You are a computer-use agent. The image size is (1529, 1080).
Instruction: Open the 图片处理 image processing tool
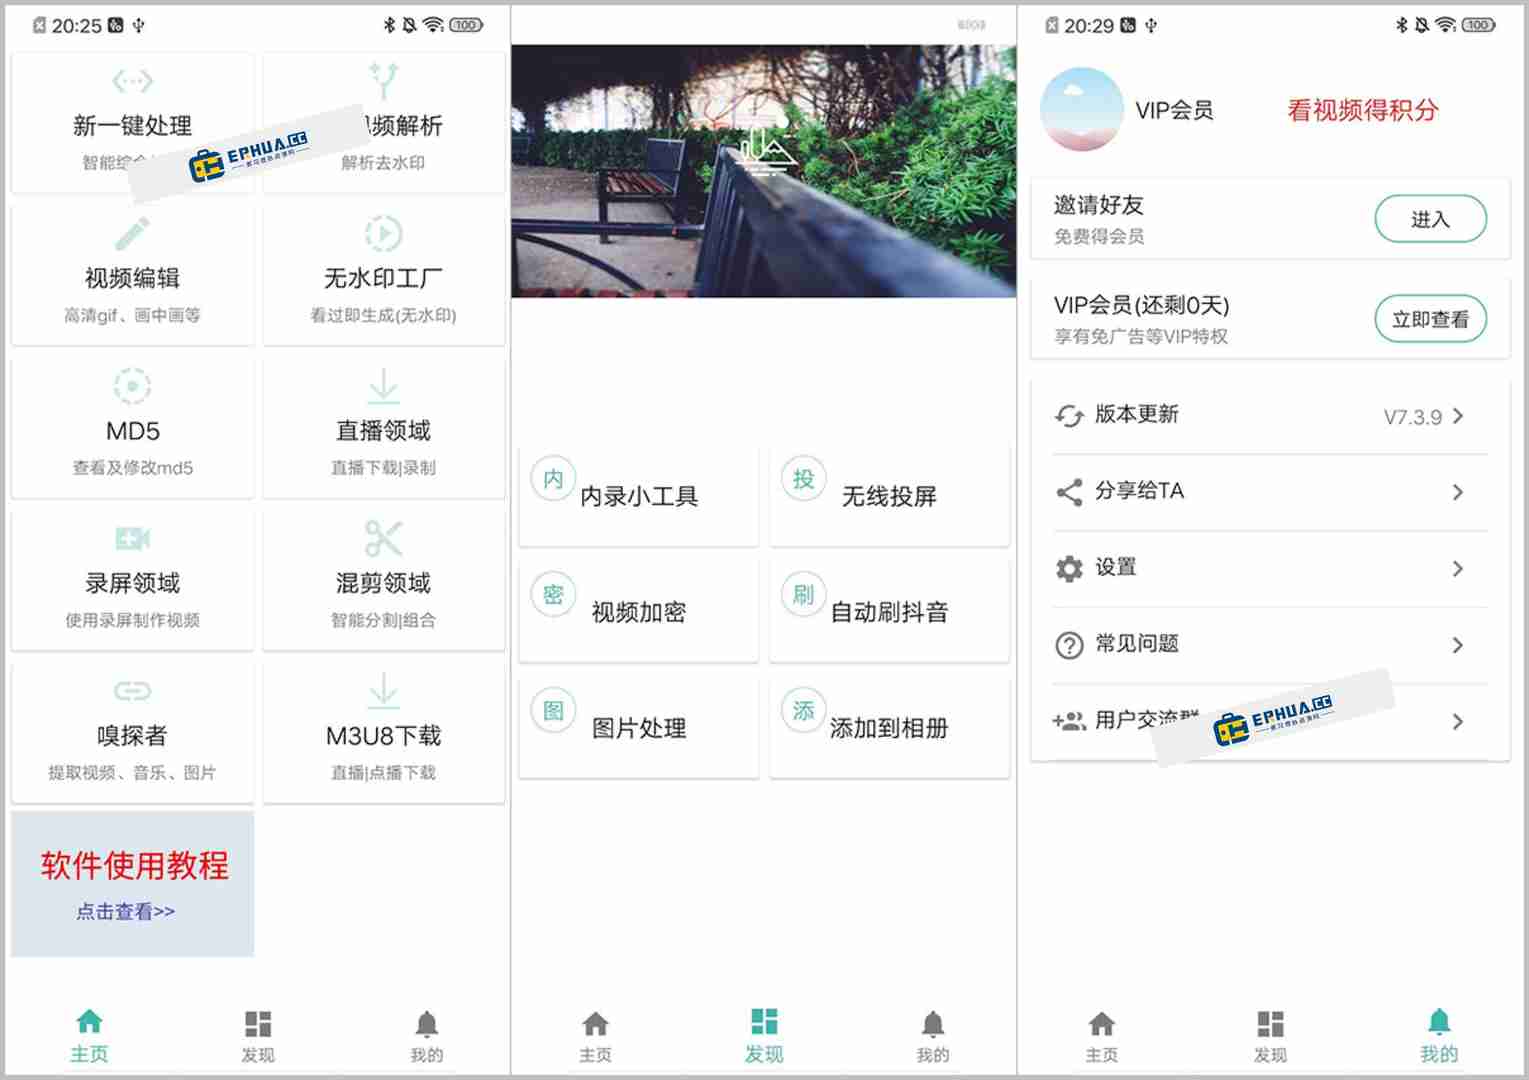pyautogui.click(x=638, y=727)
